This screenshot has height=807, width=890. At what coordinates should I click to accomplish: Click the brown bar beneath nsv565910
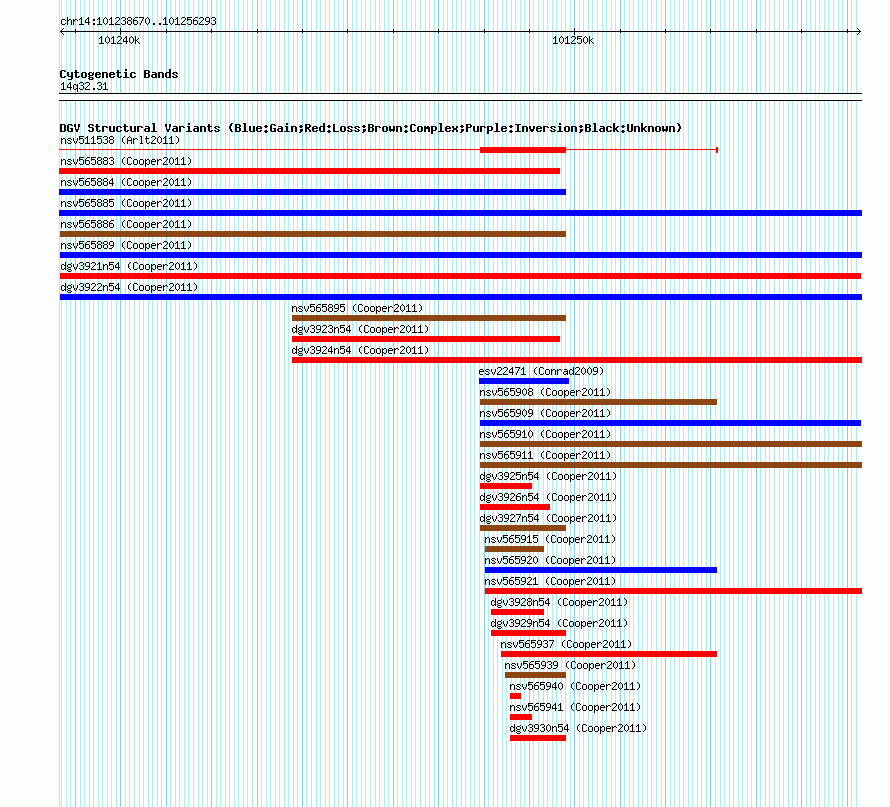(671, 444)
